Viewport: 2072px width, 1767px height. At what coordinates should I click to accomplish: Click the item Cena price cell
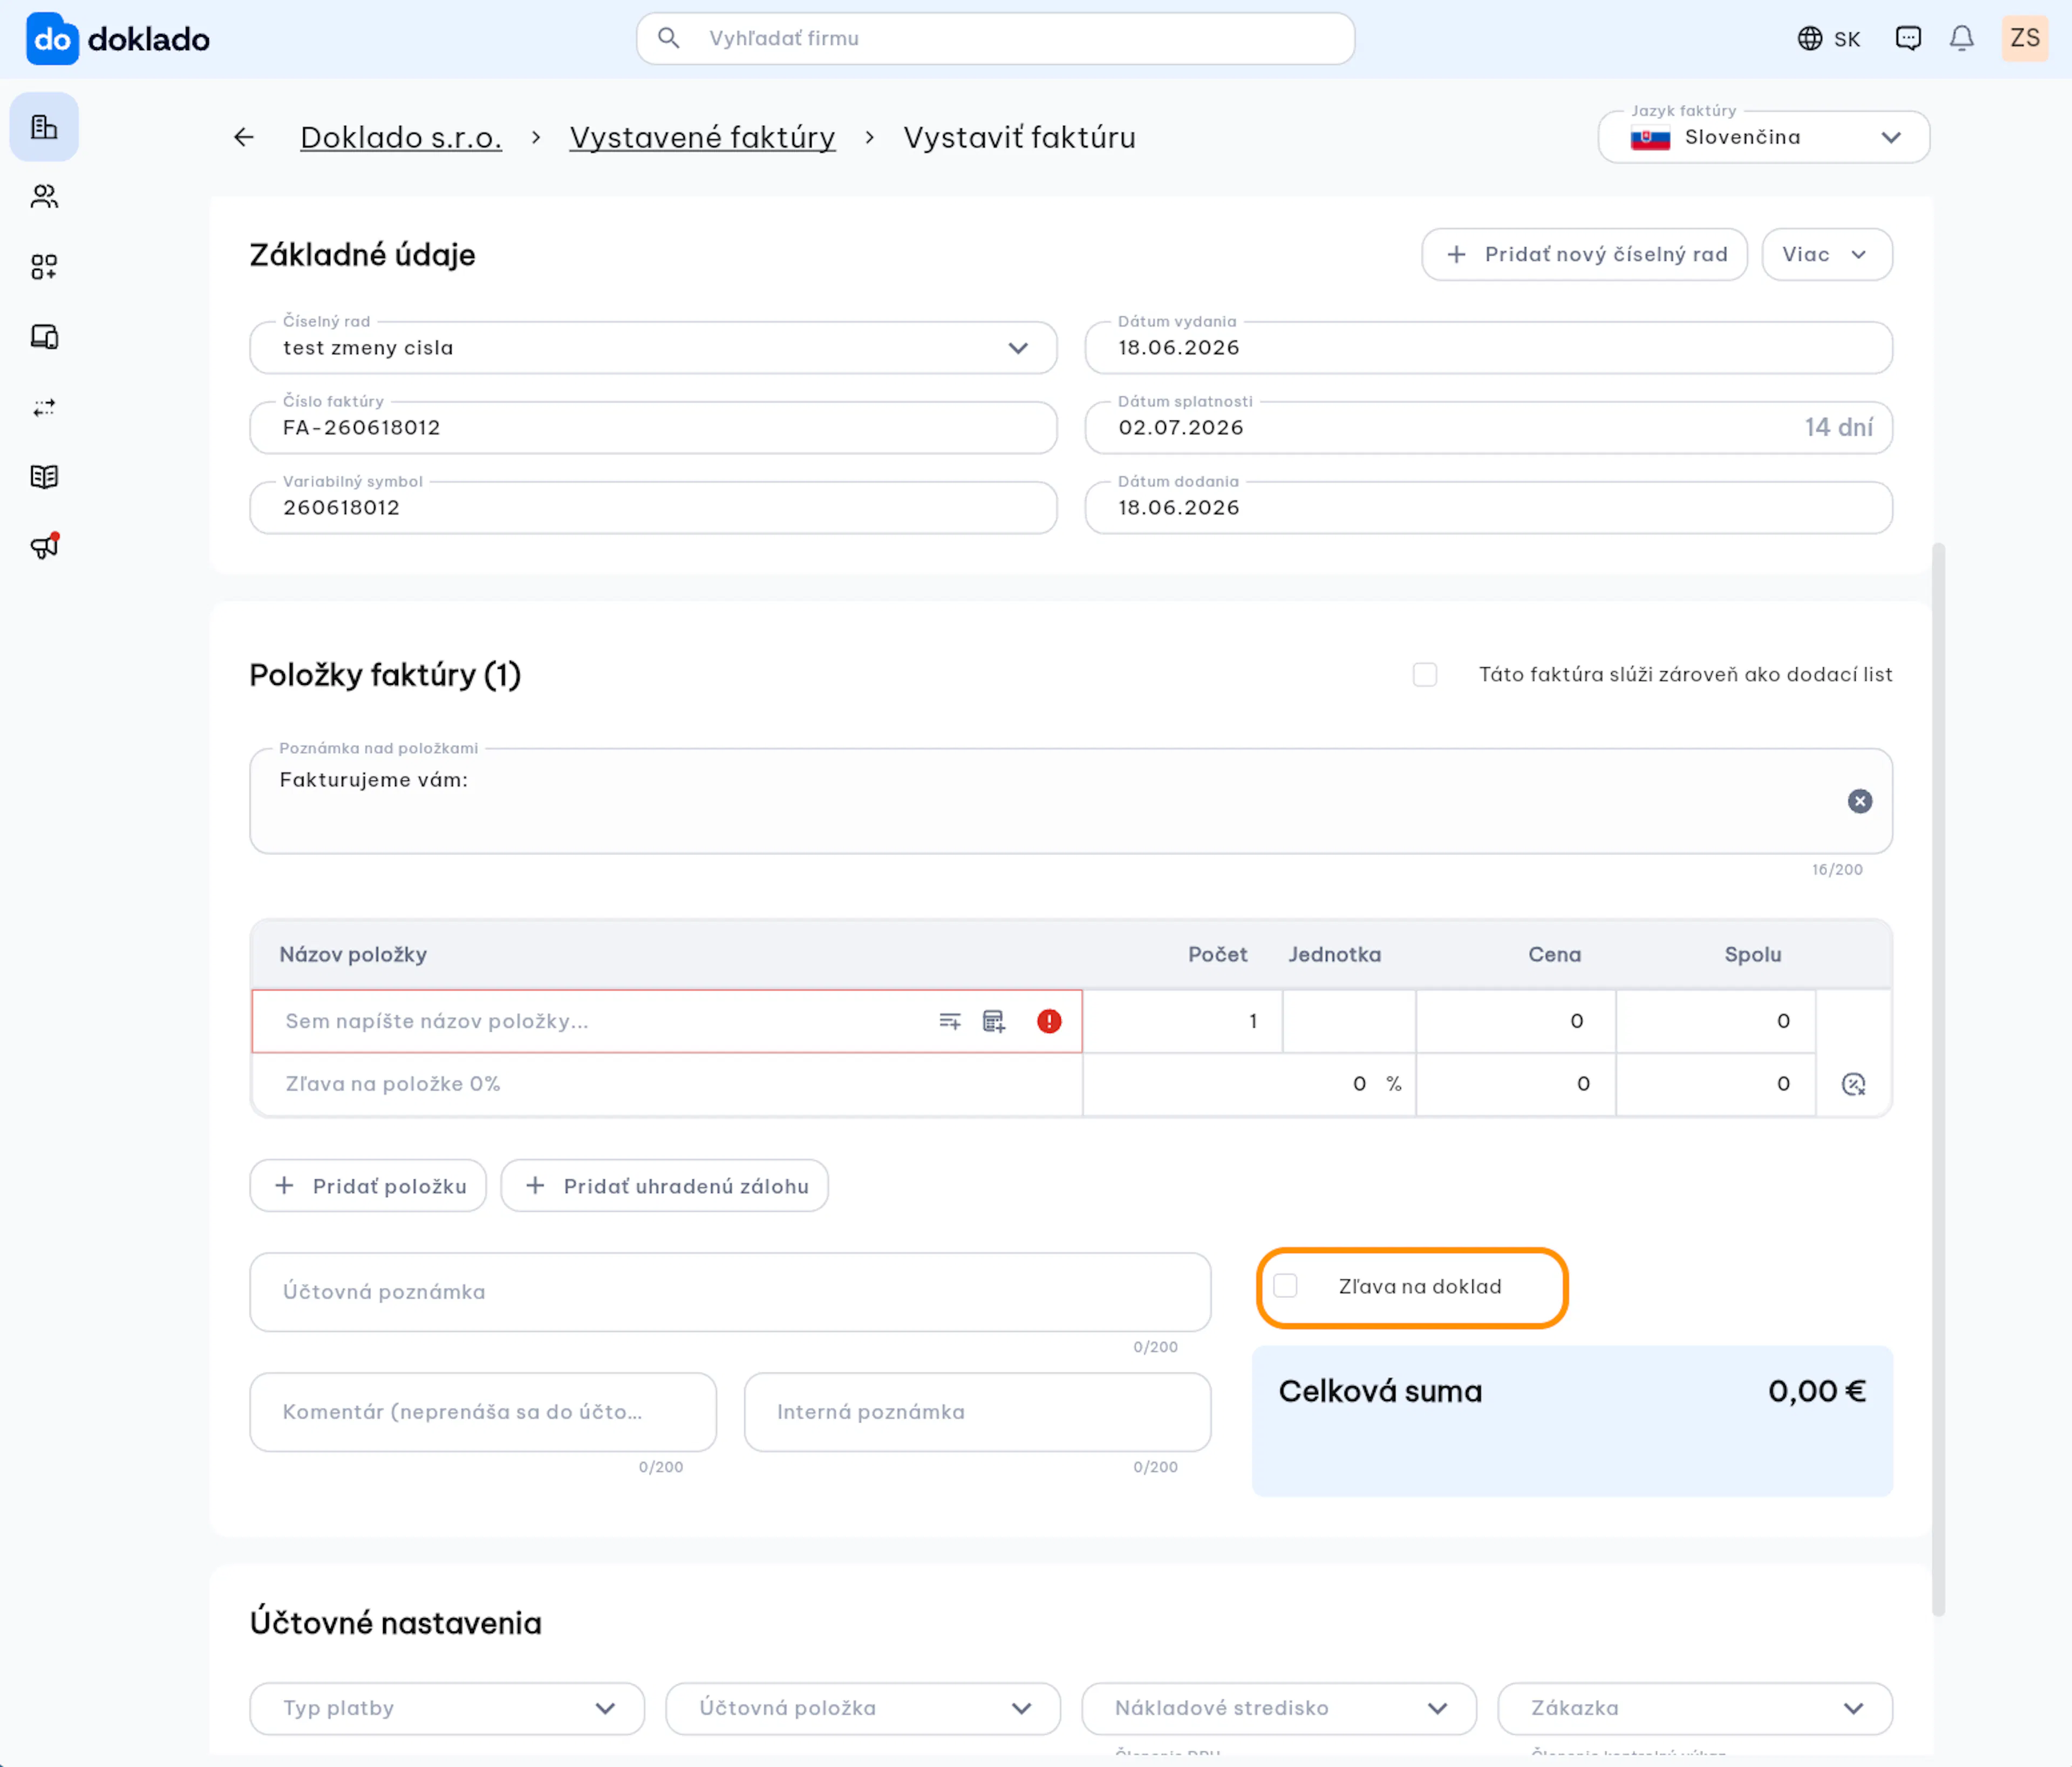[x=1516, y=1021]
